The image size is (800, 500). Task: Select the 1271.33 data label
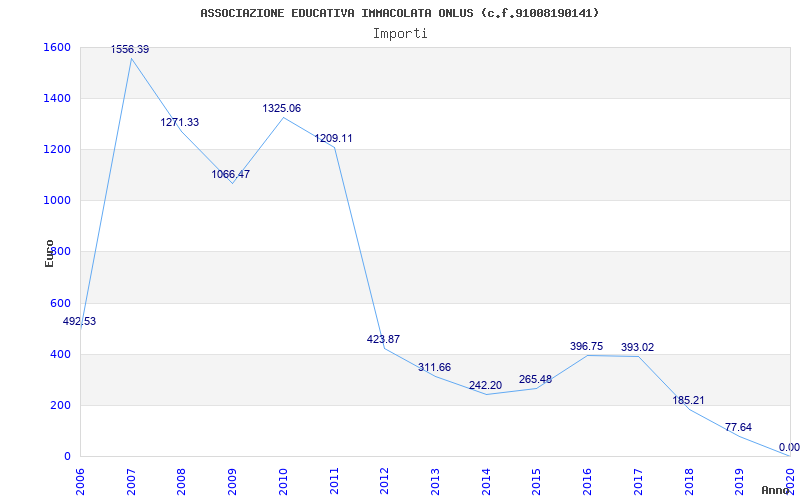pyautogui.click(x=180, y=122)
